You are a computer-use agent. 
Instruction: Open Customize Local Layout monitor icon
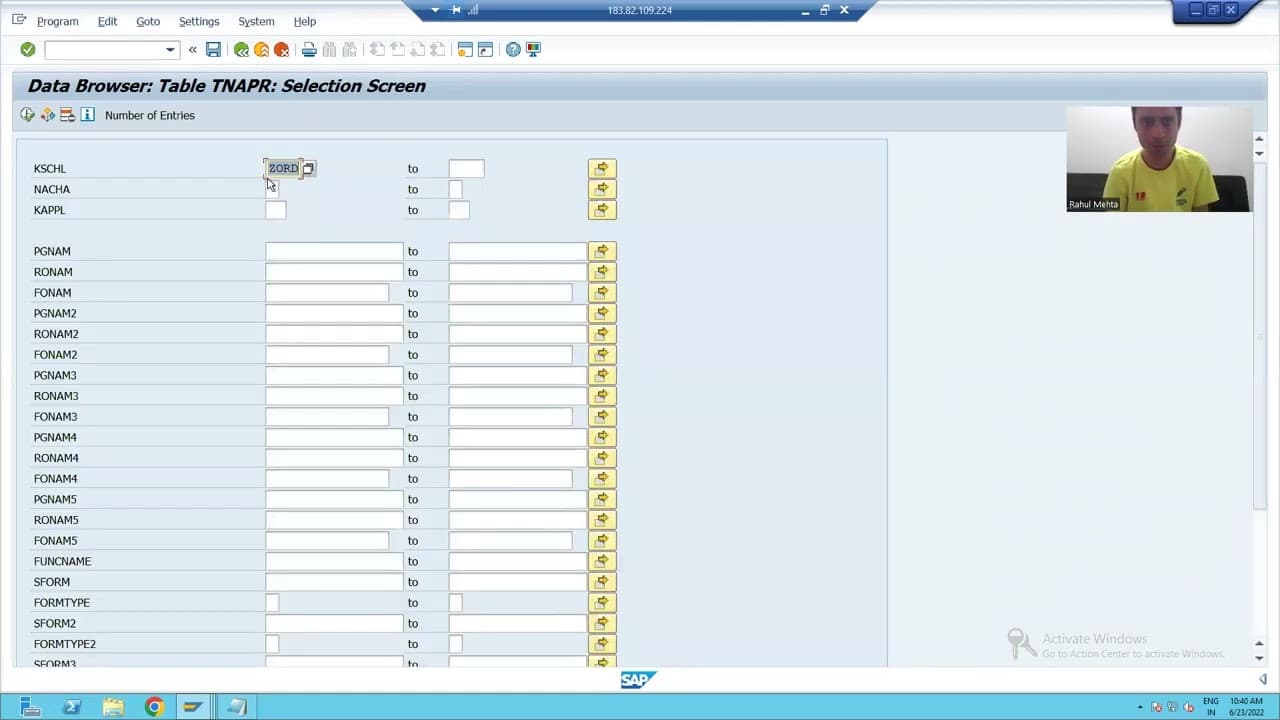(x=533, y=49)
